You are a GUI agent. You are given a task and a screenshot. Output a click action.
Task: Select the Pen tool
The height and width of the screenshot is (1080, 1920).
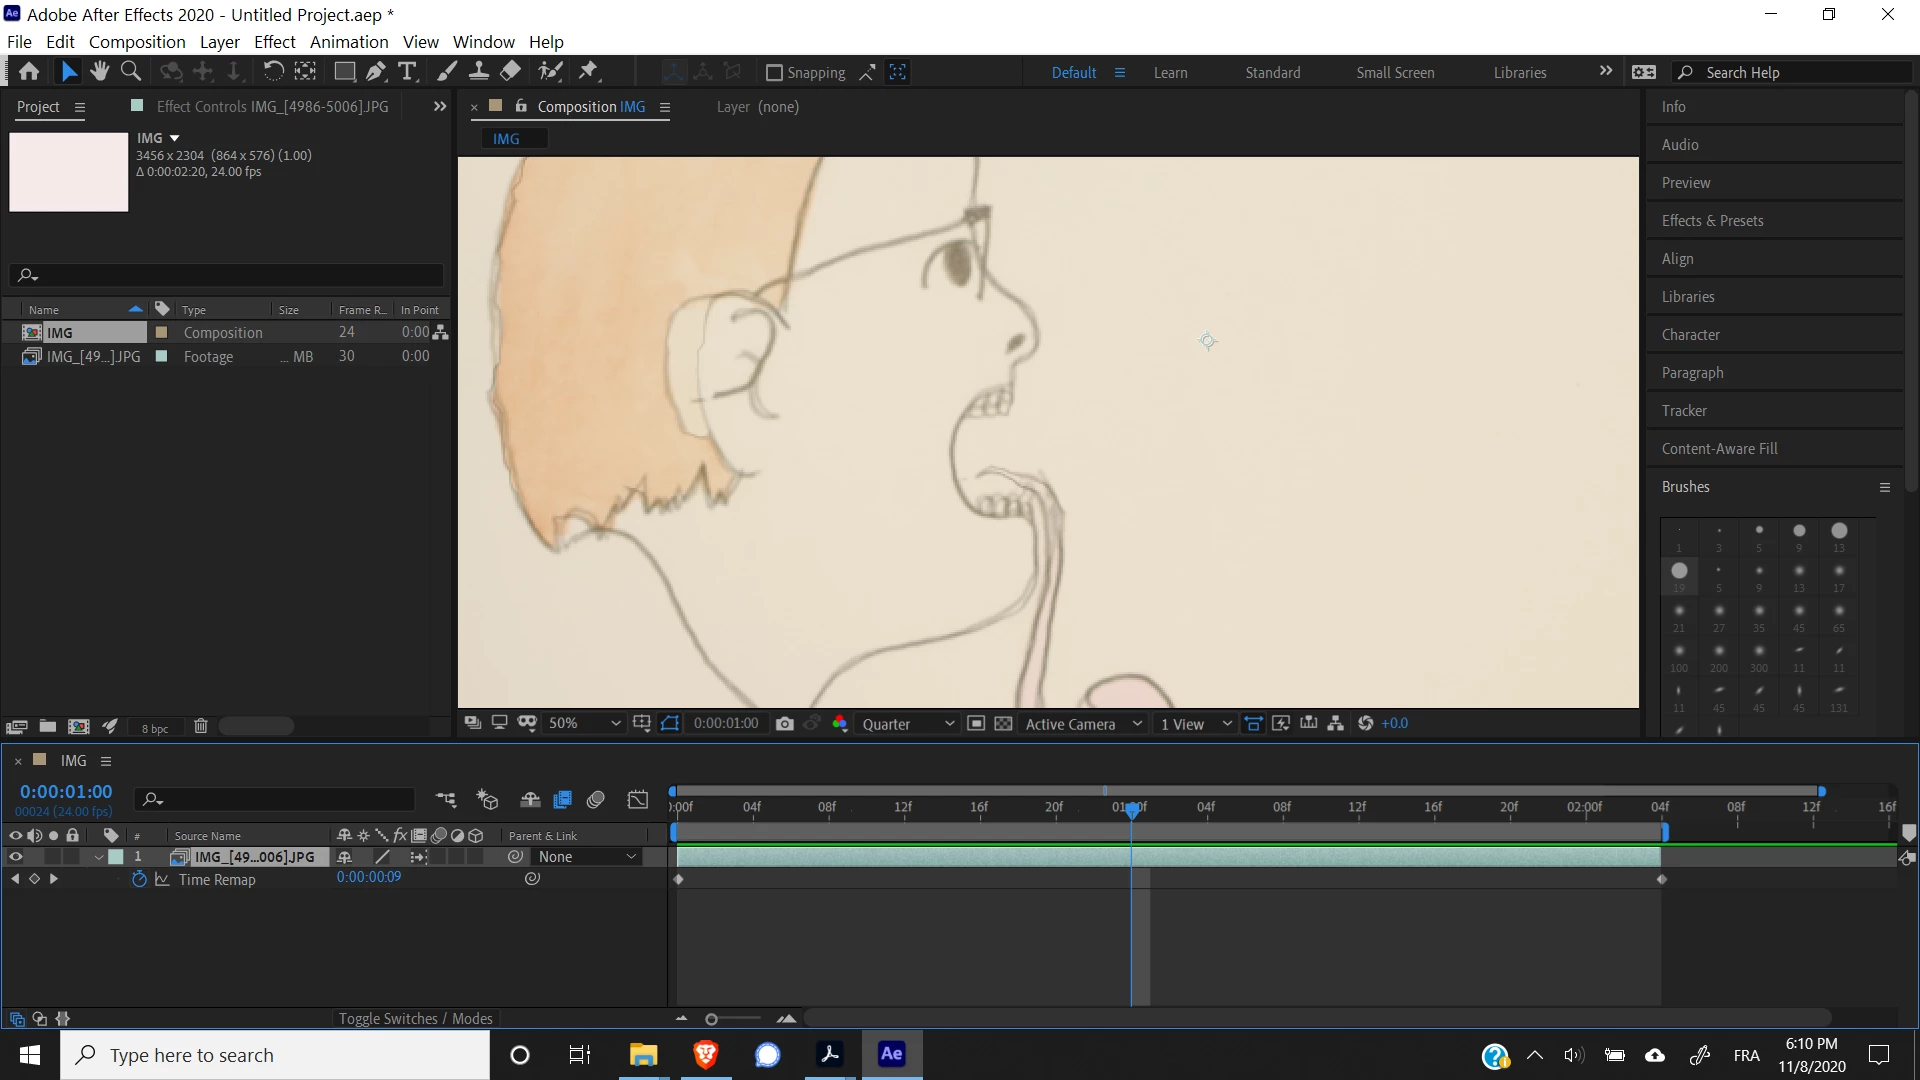(x=376, y=71)
